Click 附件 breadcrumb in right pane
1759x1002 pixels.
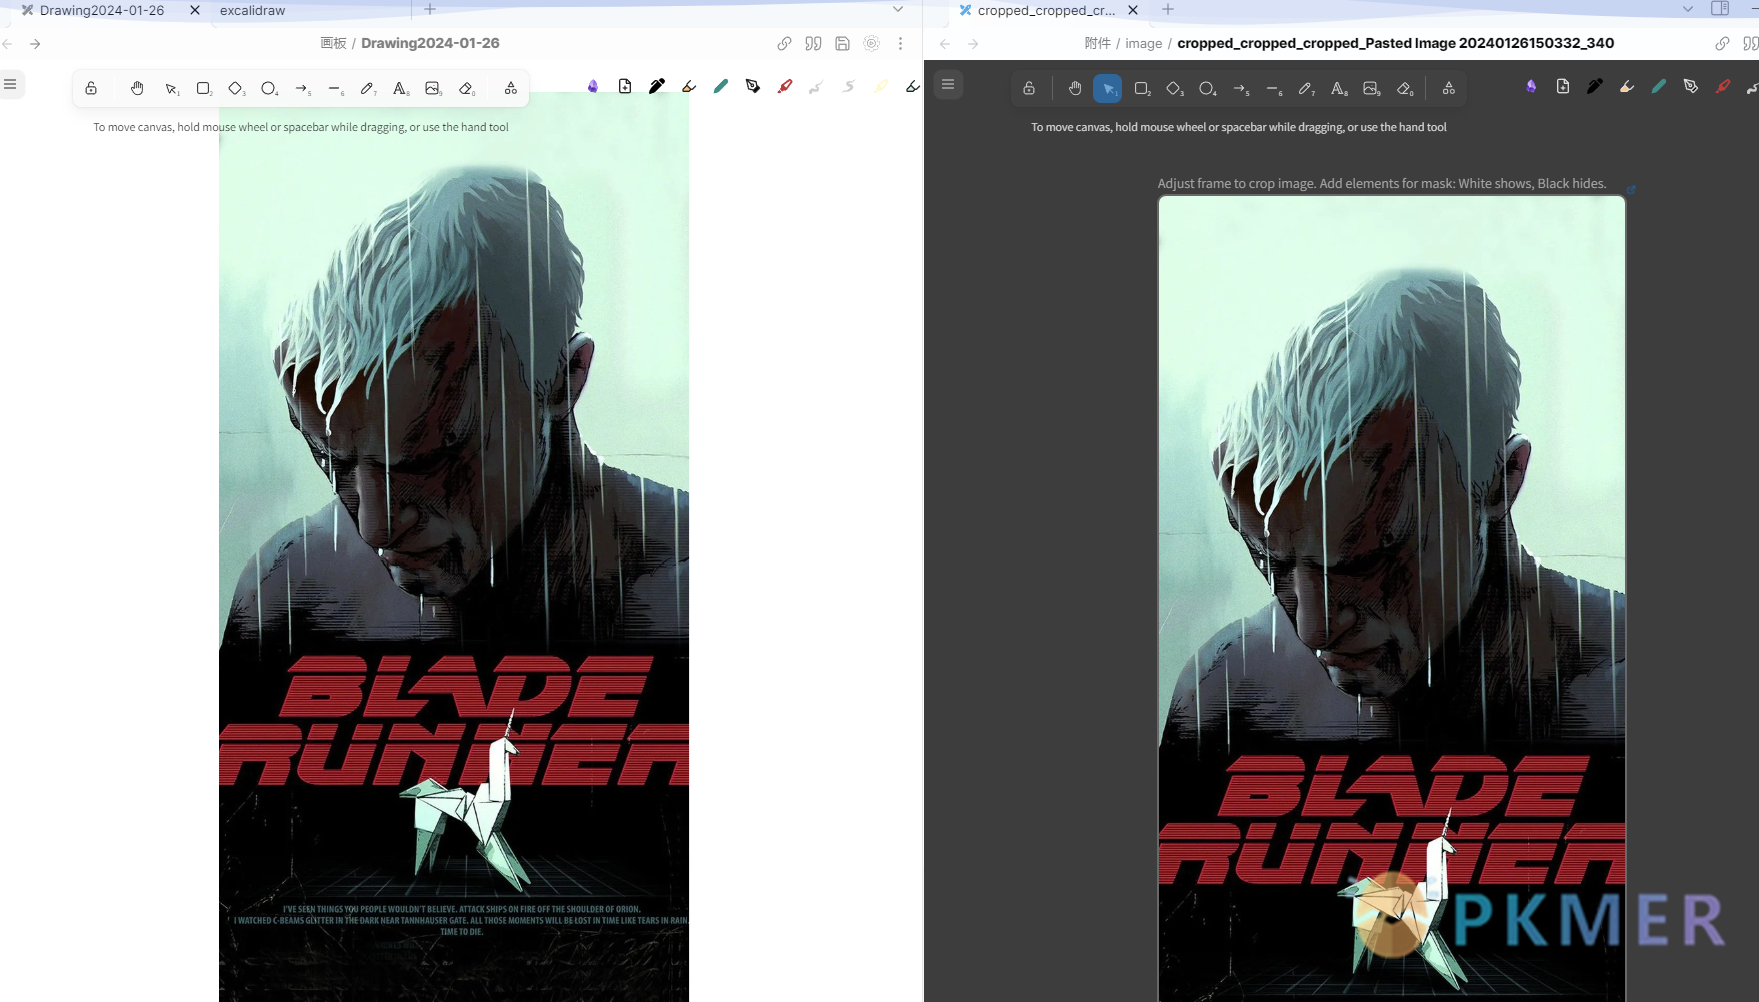pos(1097,43)
